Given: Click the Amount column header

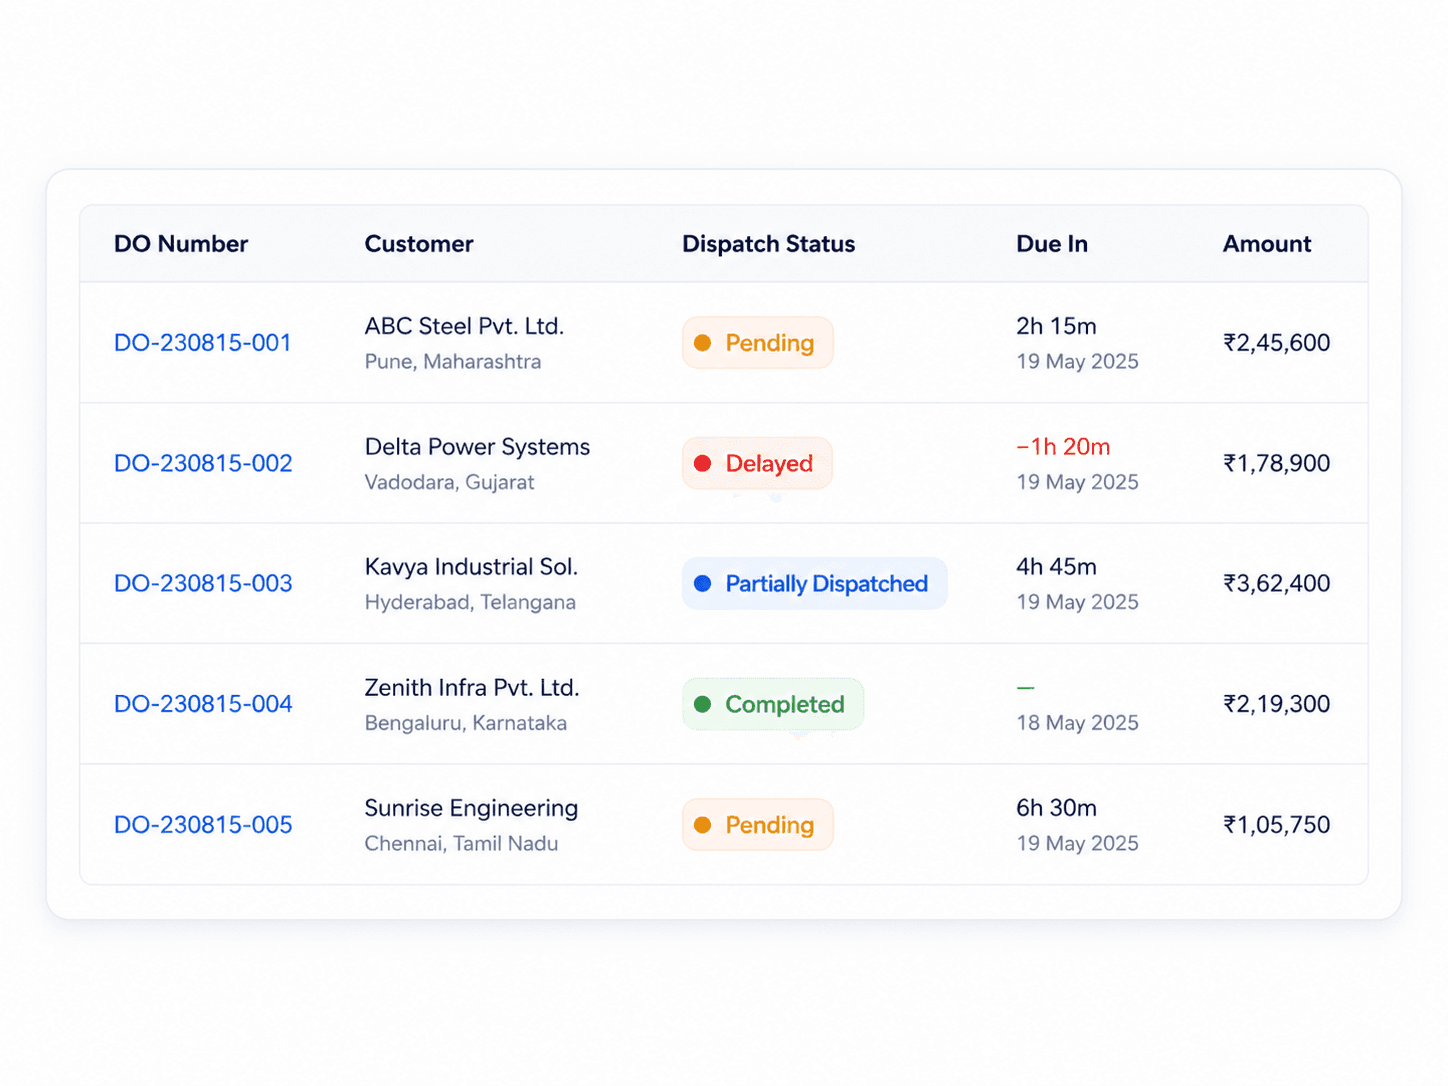Looking at the screenshot, I should point(1267,244).
